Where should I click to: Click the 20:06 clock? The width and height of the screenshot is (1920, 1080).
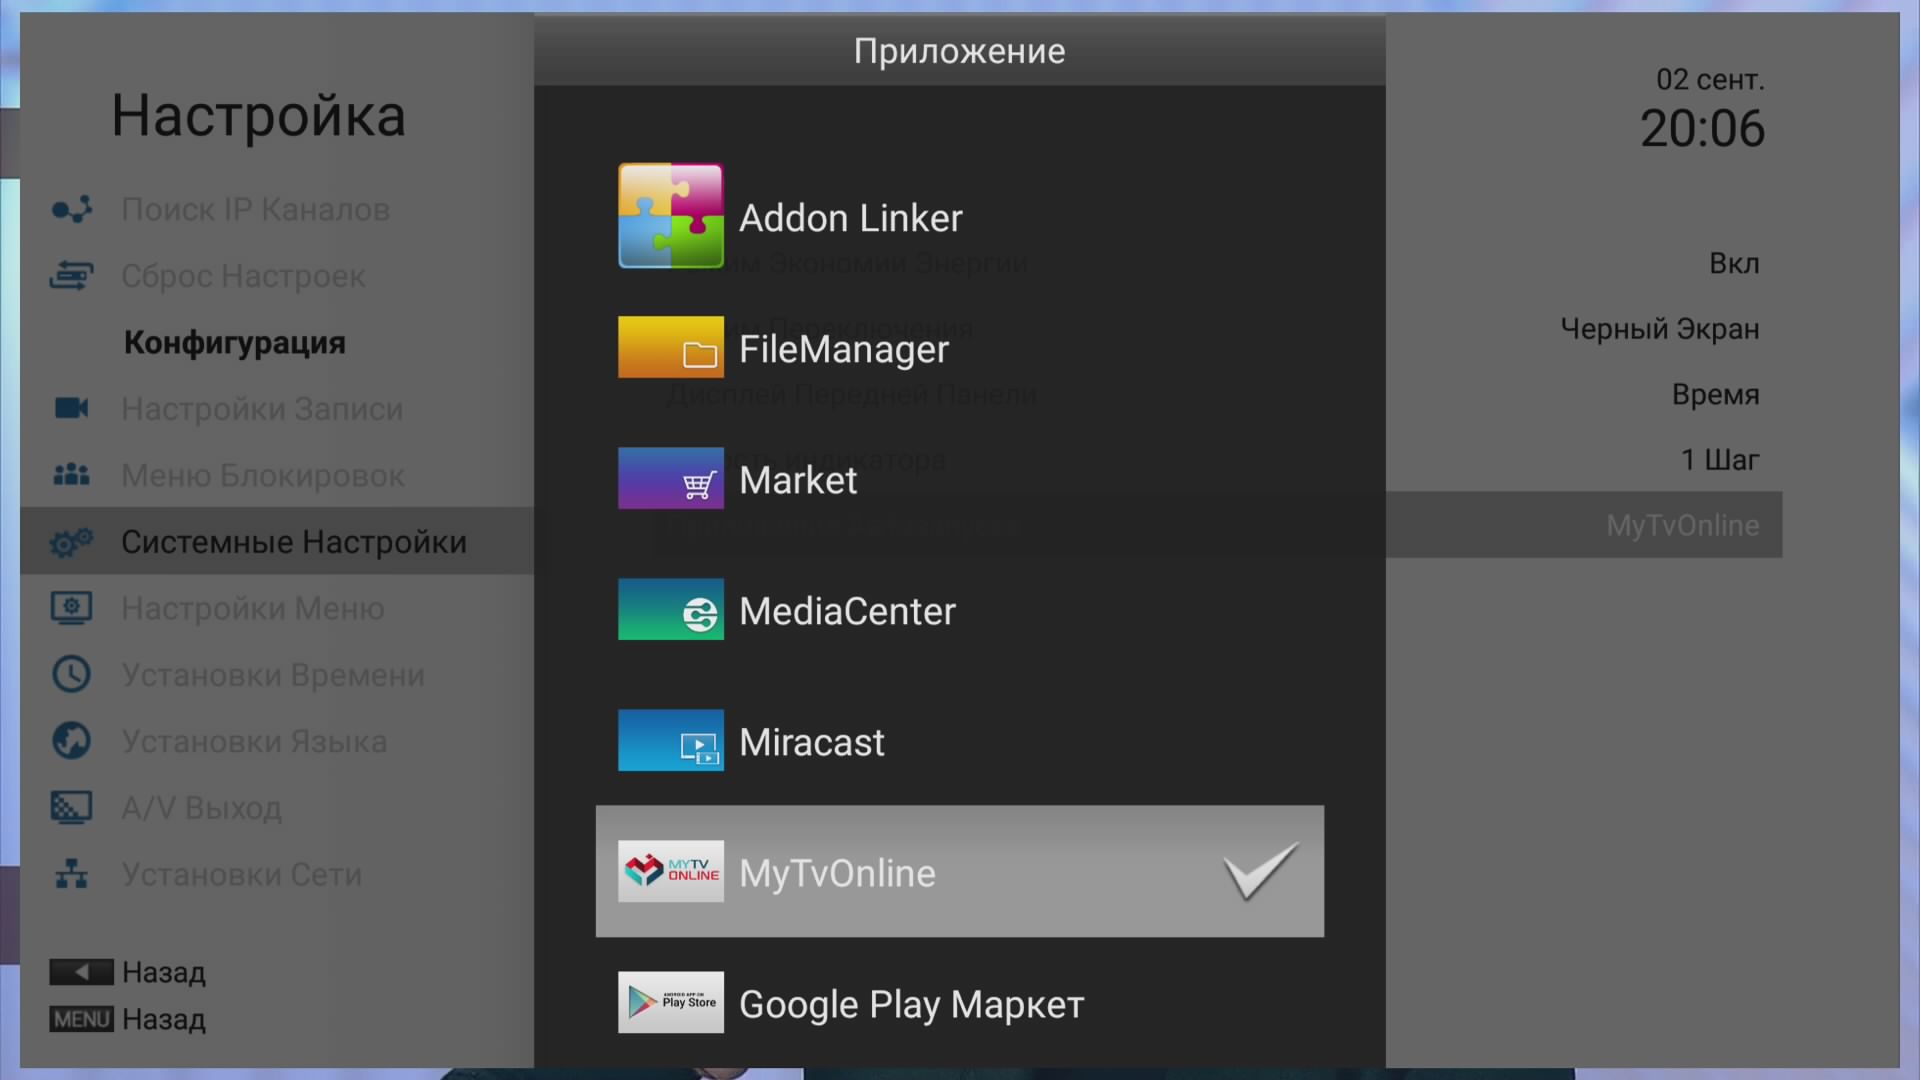point(1702,129)
